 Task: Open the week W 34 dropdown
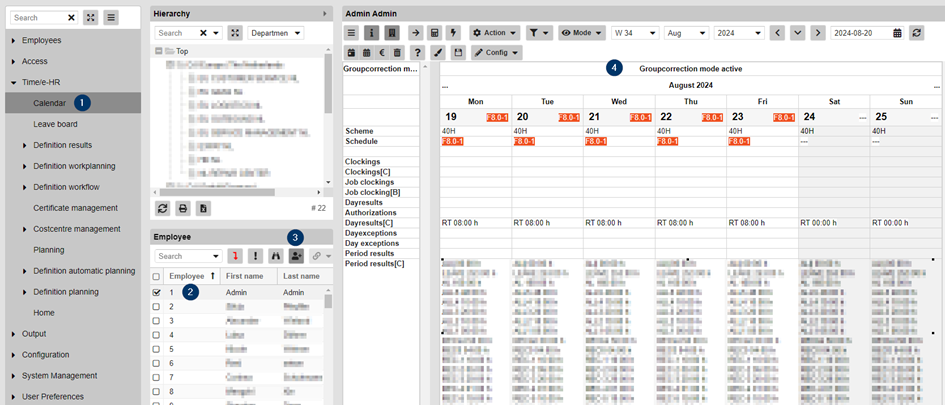tap(635, 33)
